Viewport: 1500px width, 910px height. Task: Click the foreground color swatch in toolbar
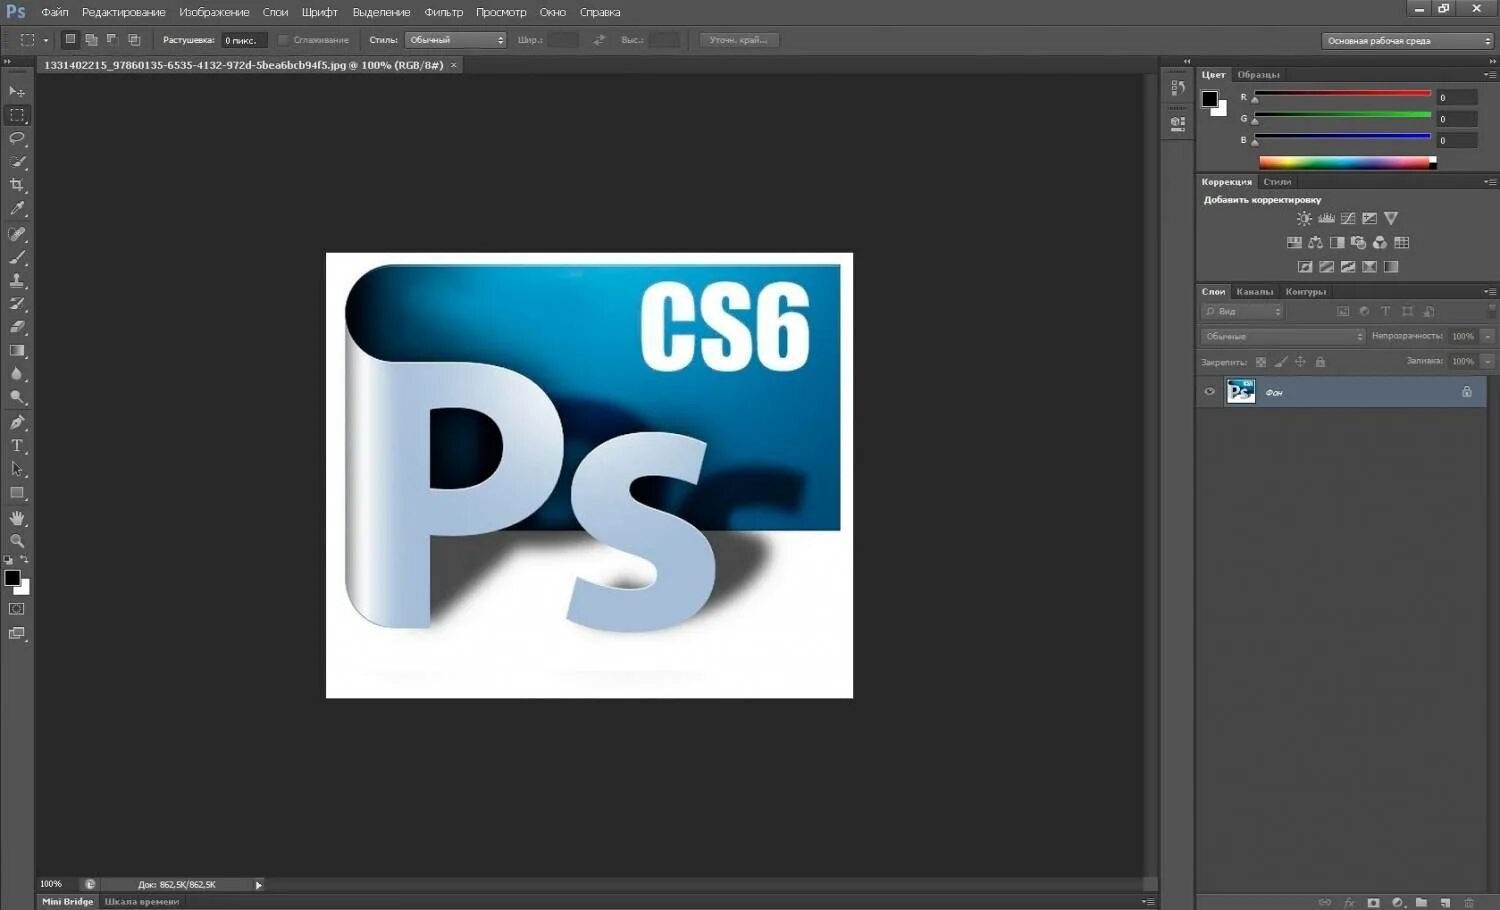tap(12, 578)
